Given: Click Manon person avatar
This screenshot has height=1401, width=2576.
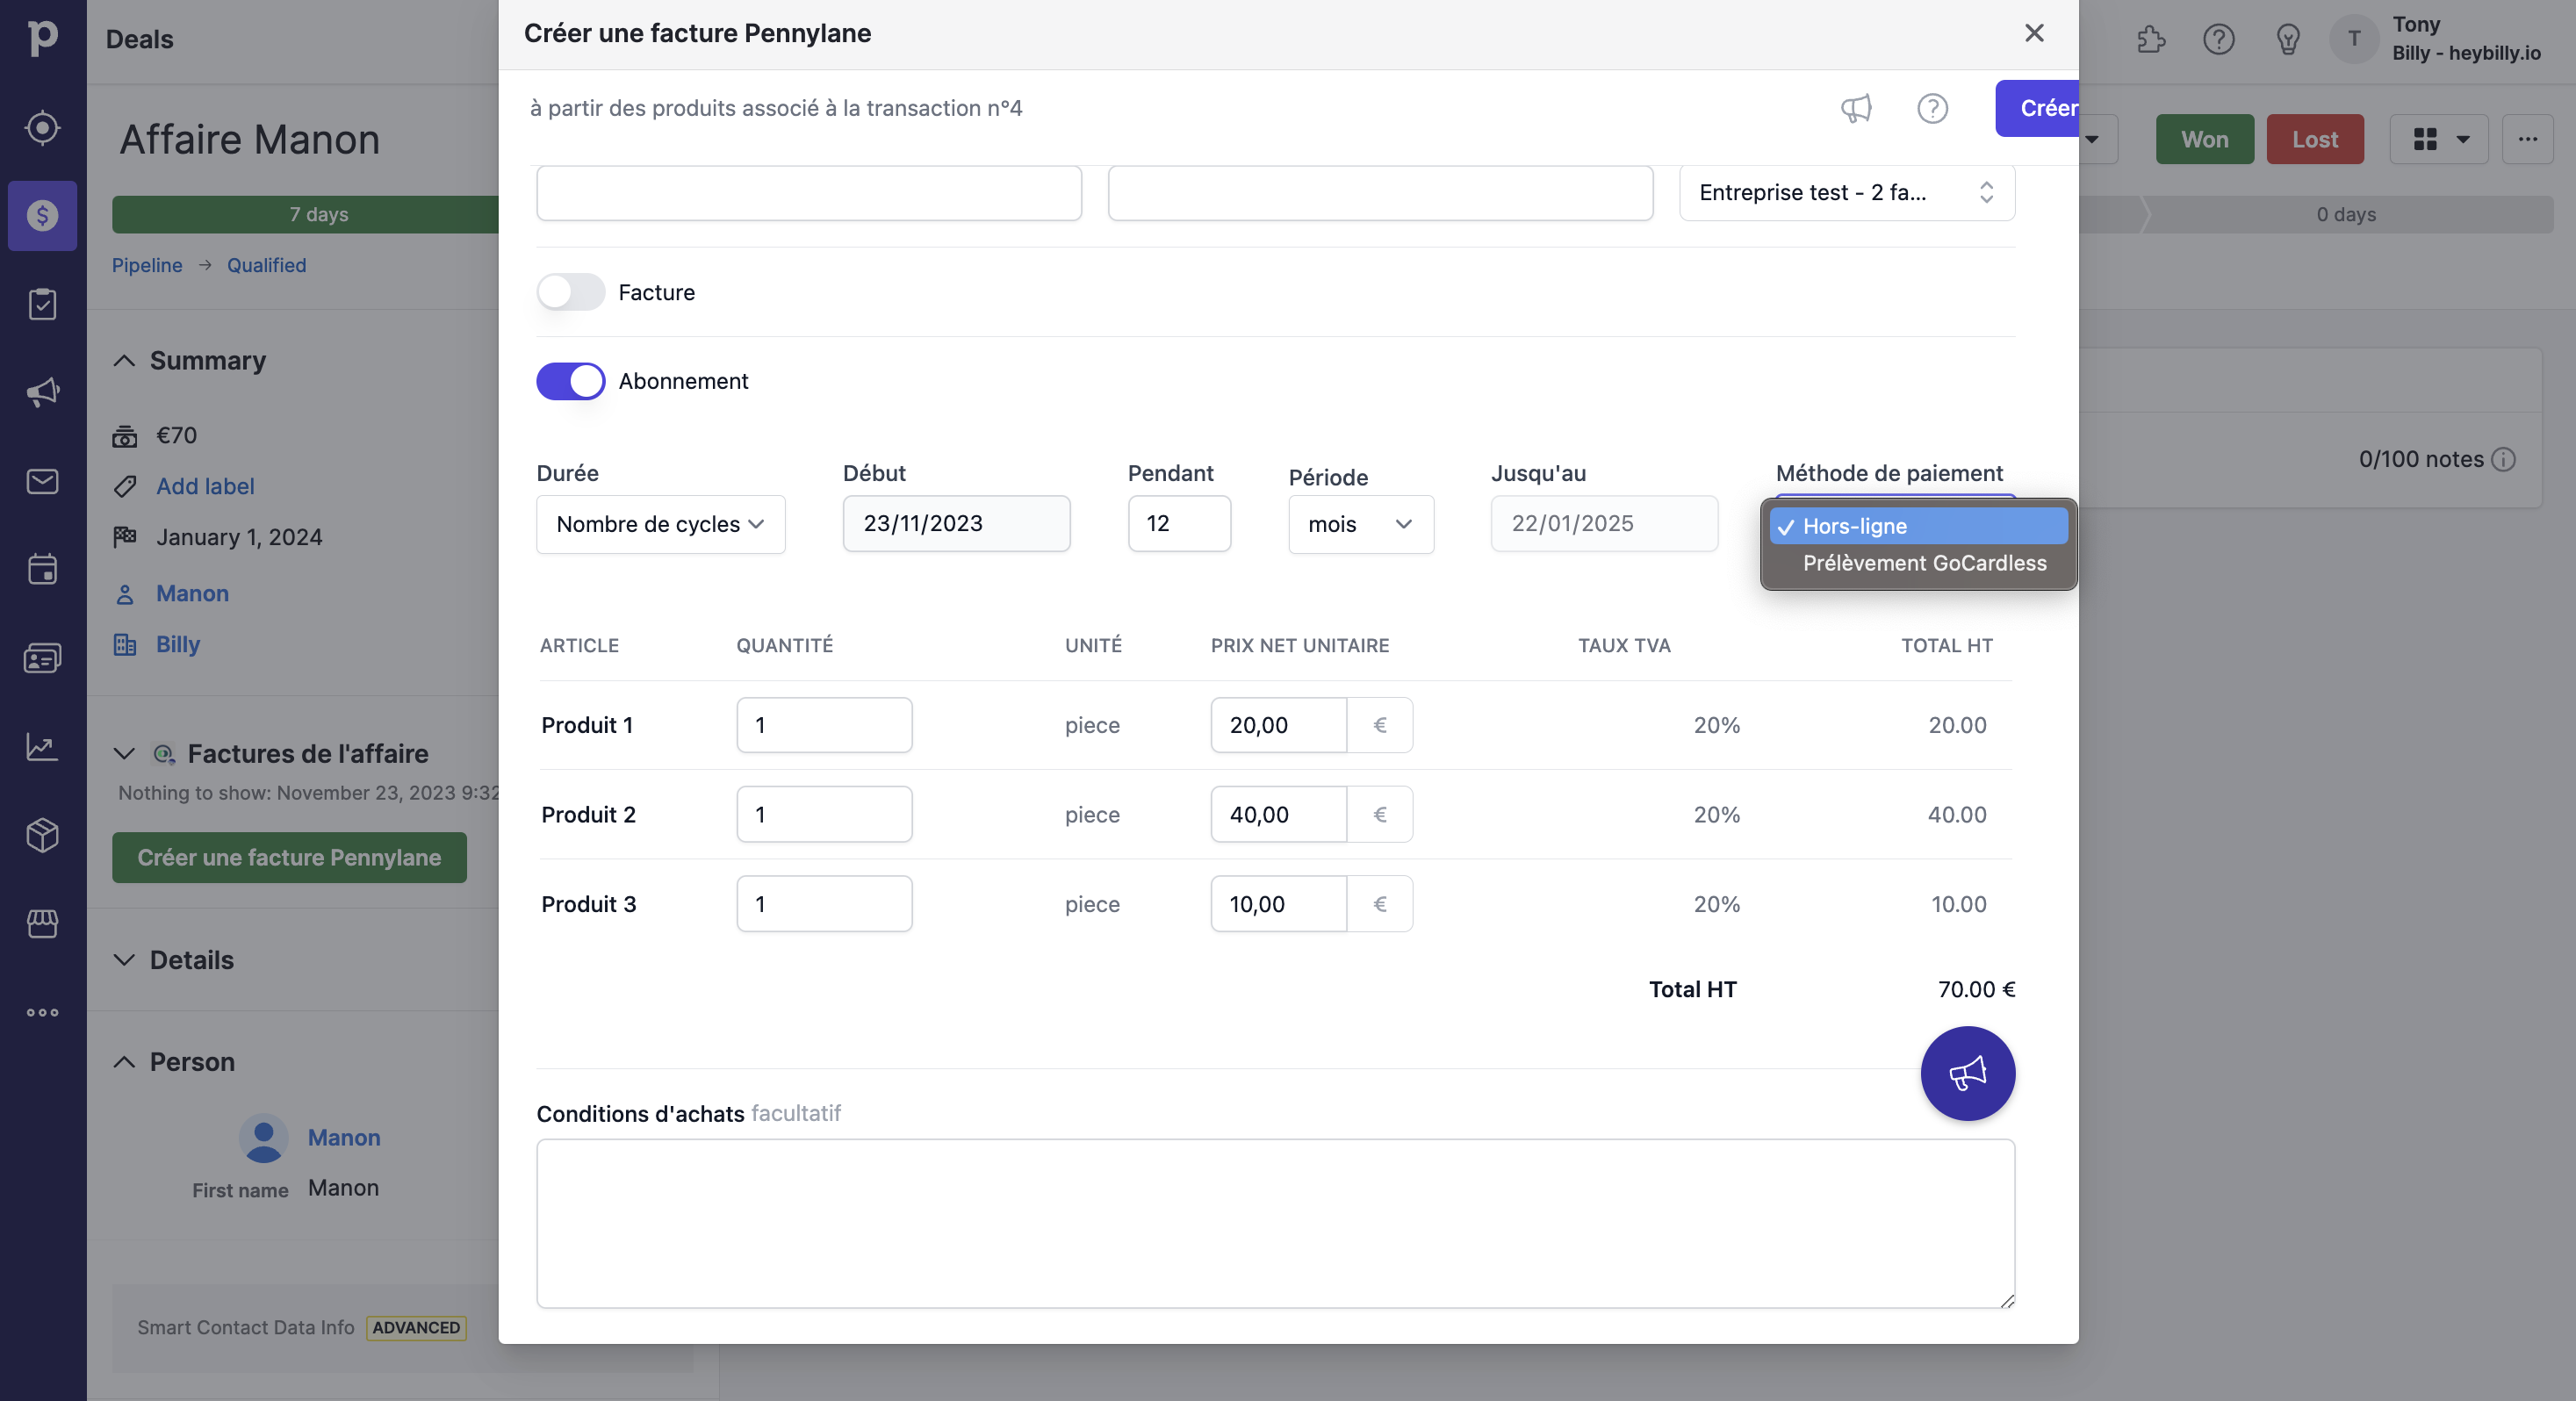Looking at the screenshot, I should (x=263, y=1138).
